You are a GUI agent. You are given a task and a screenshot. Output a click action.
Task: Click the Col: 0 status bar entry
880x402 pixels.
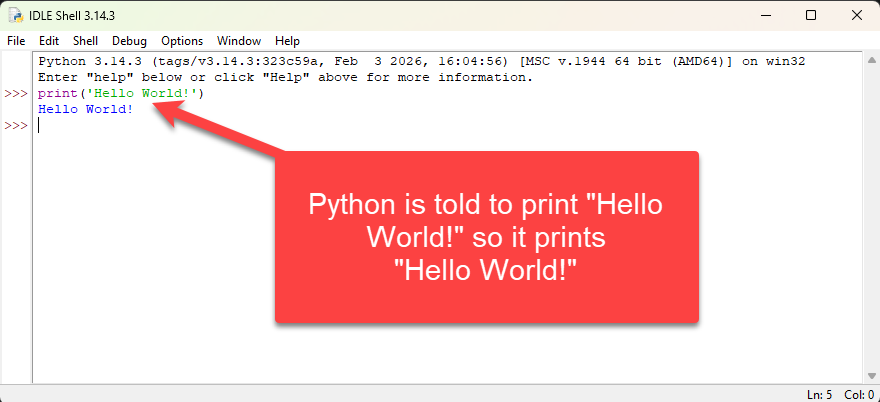tap(859, 395)
